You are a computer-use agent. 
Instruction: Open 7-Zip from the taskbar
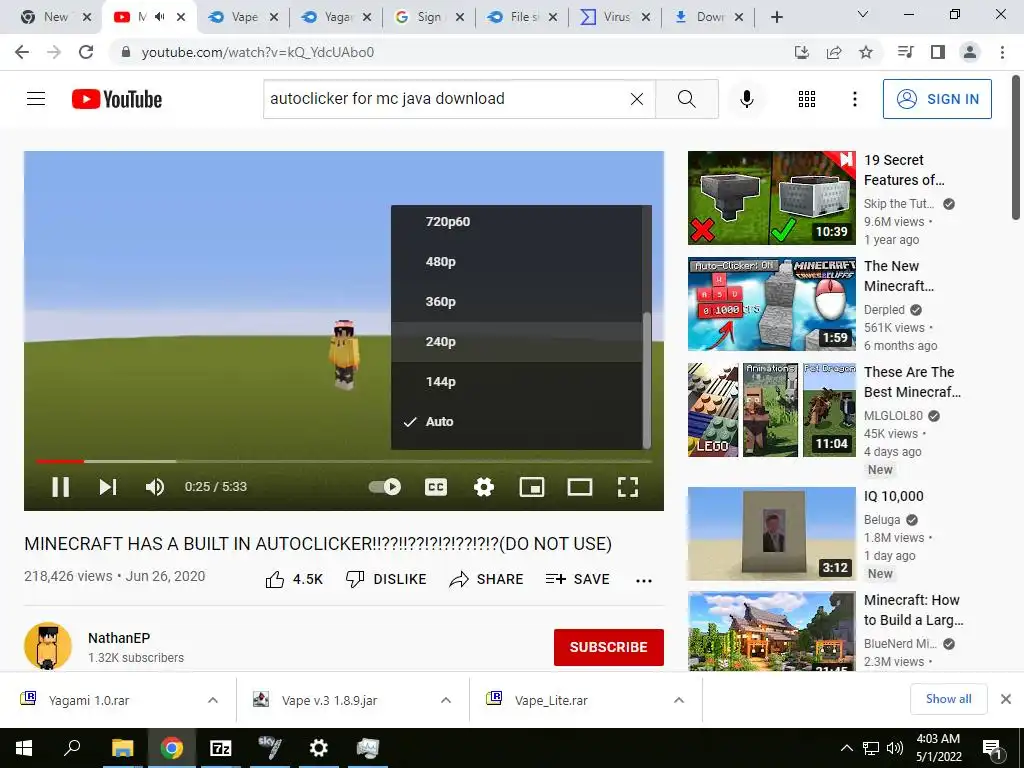pos(220,748)
